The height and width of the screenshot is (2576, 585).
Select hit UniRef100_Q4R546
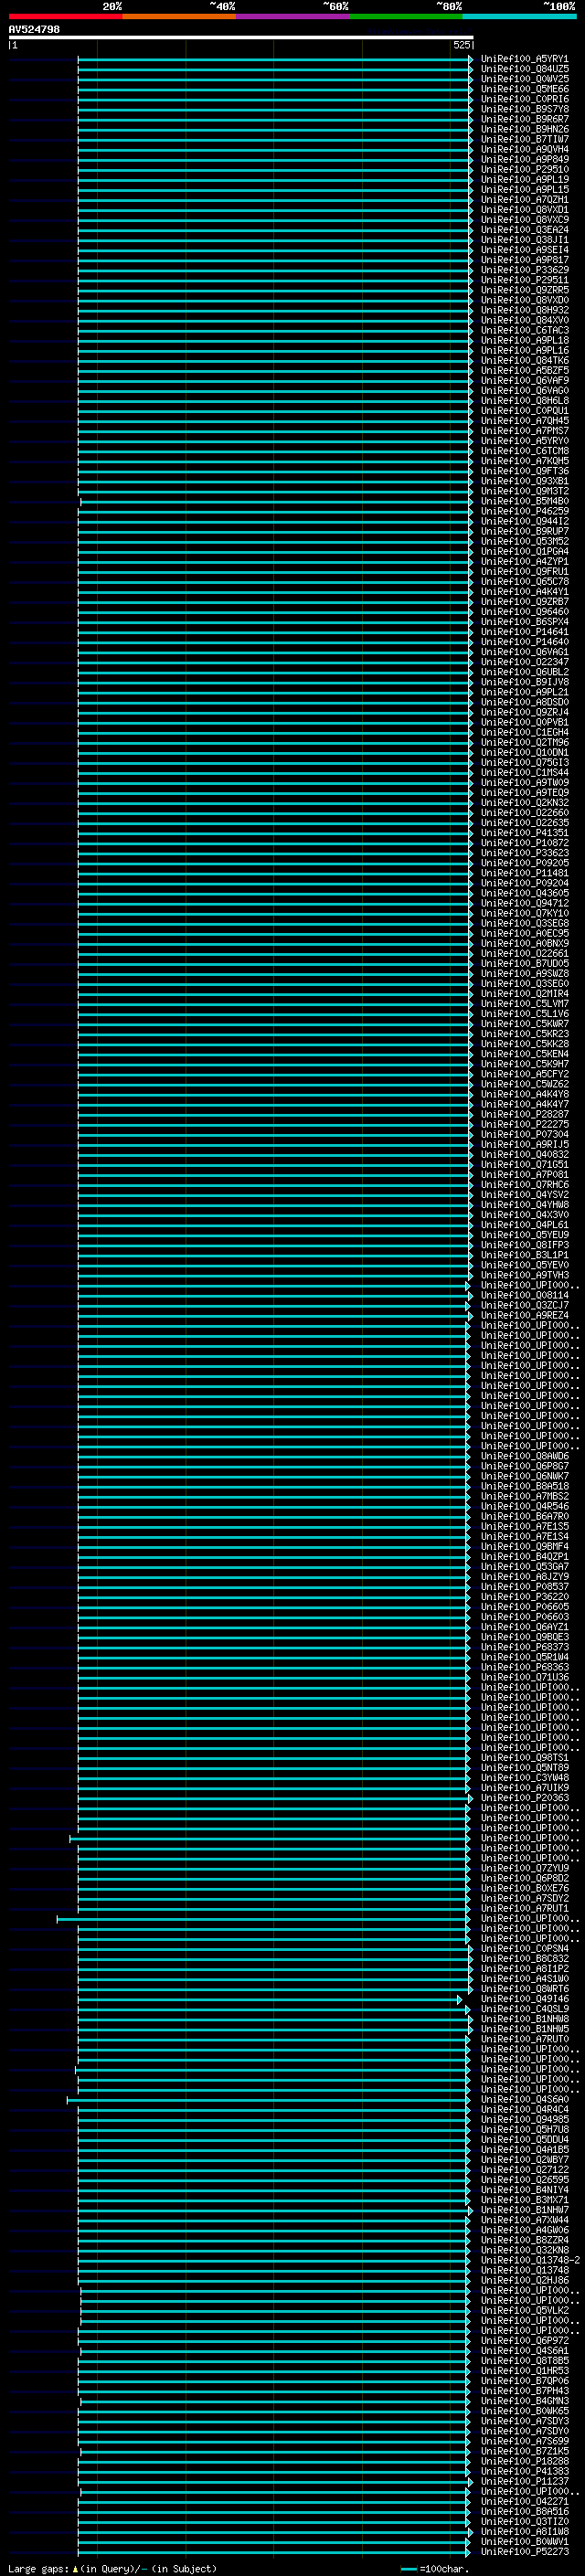524,1506
